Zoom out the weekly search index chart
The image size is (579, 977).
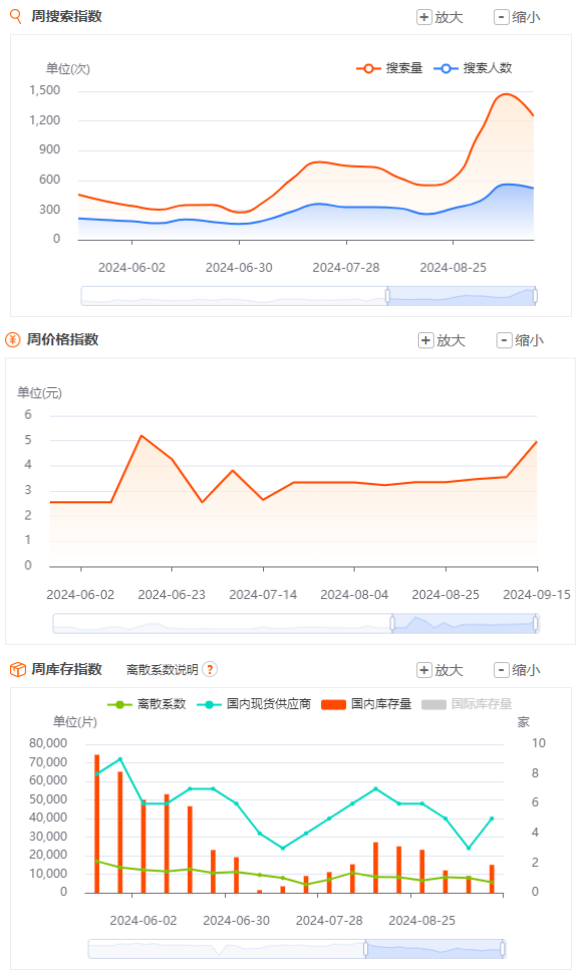[x=517, y=17]
